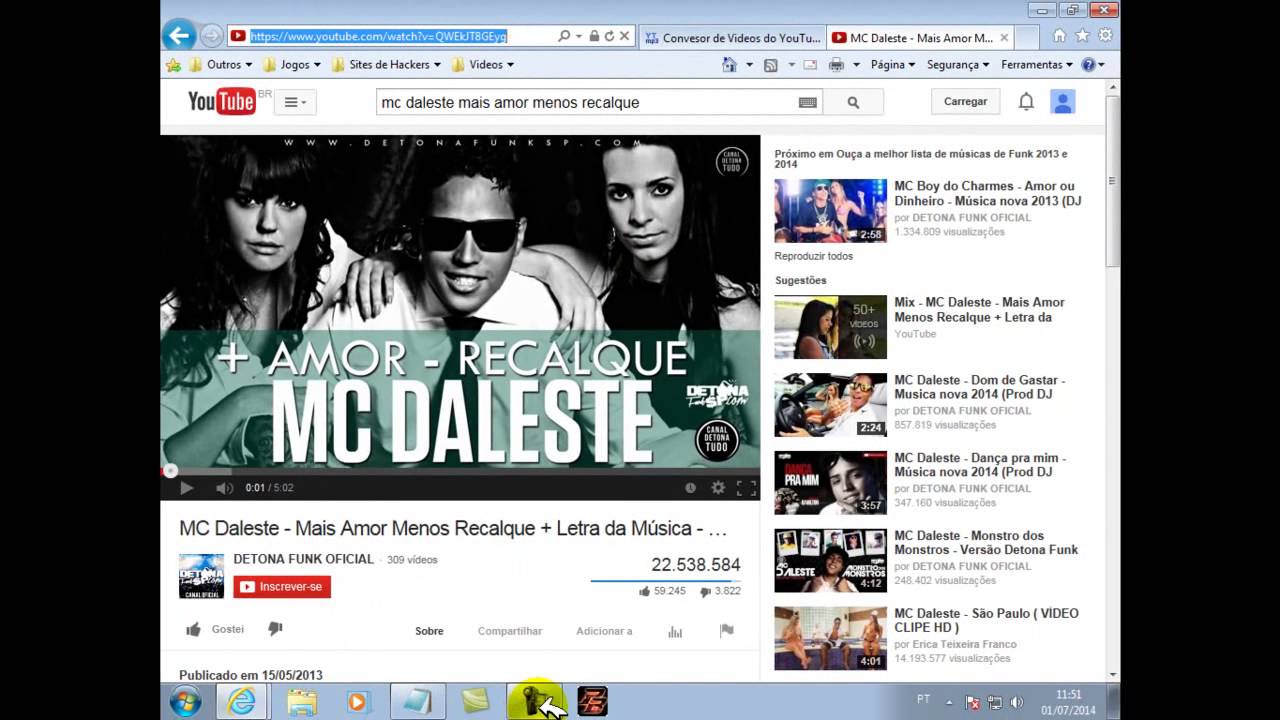This screenshot has height=720, width=1280.
Task: Click the RSS feeds icon
Action: 770,65
